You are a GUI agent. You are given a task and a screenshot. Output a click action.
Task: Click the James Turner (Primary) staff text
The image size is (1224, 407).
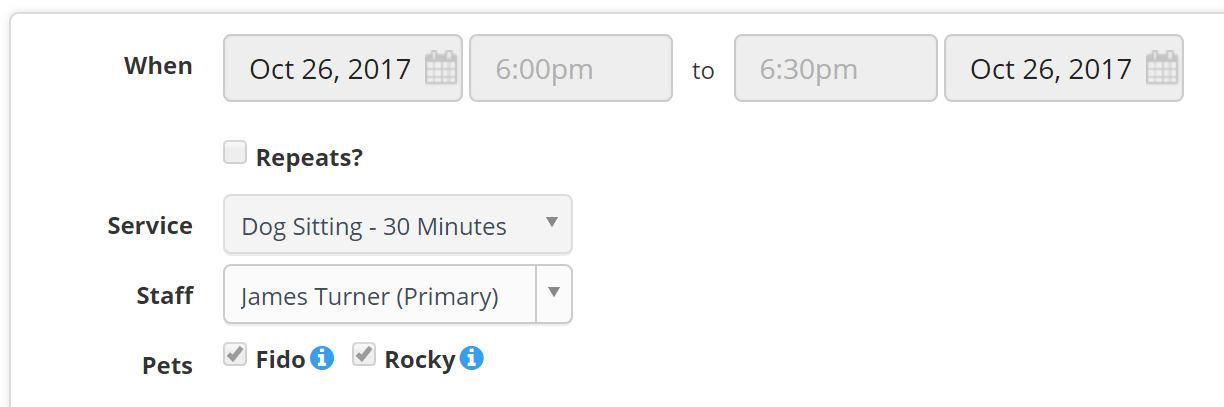(370, 297)
